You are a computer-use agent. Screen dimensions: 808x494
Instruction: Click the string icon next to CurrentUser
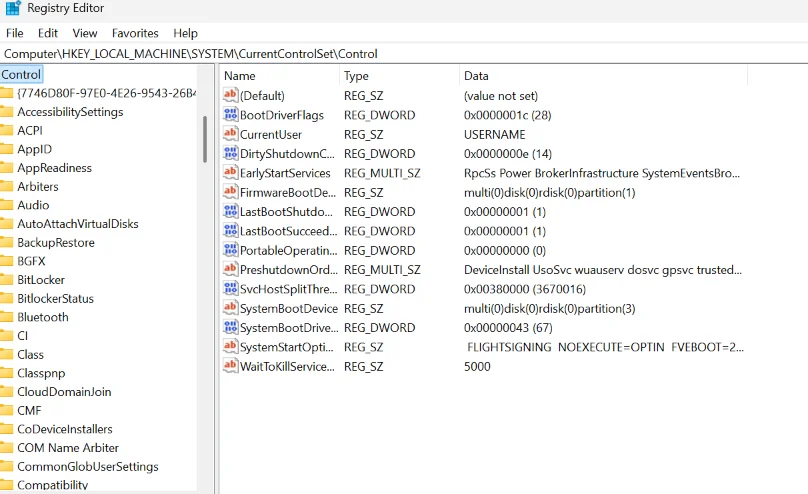point(230,133)
